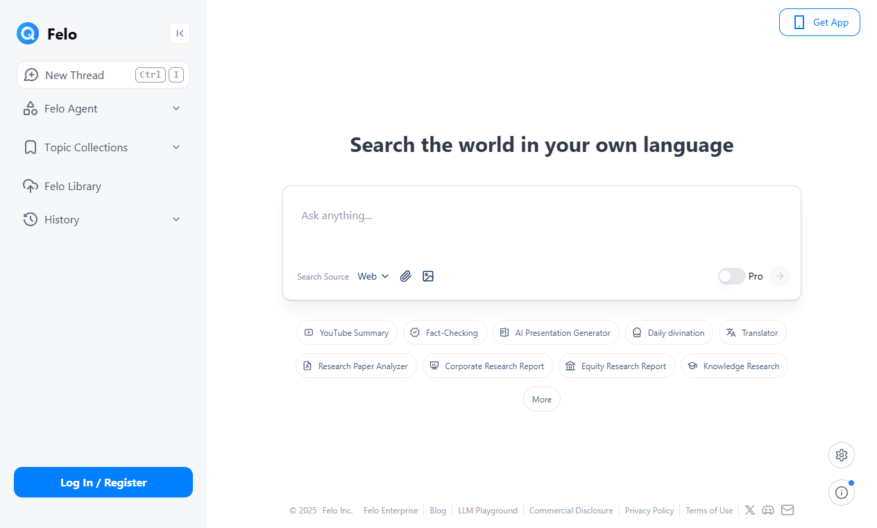The height and width of the screenshot is (528, 877).
Task: Open Felo's X (Twitter) icon
Action: [x=750, y=510]
